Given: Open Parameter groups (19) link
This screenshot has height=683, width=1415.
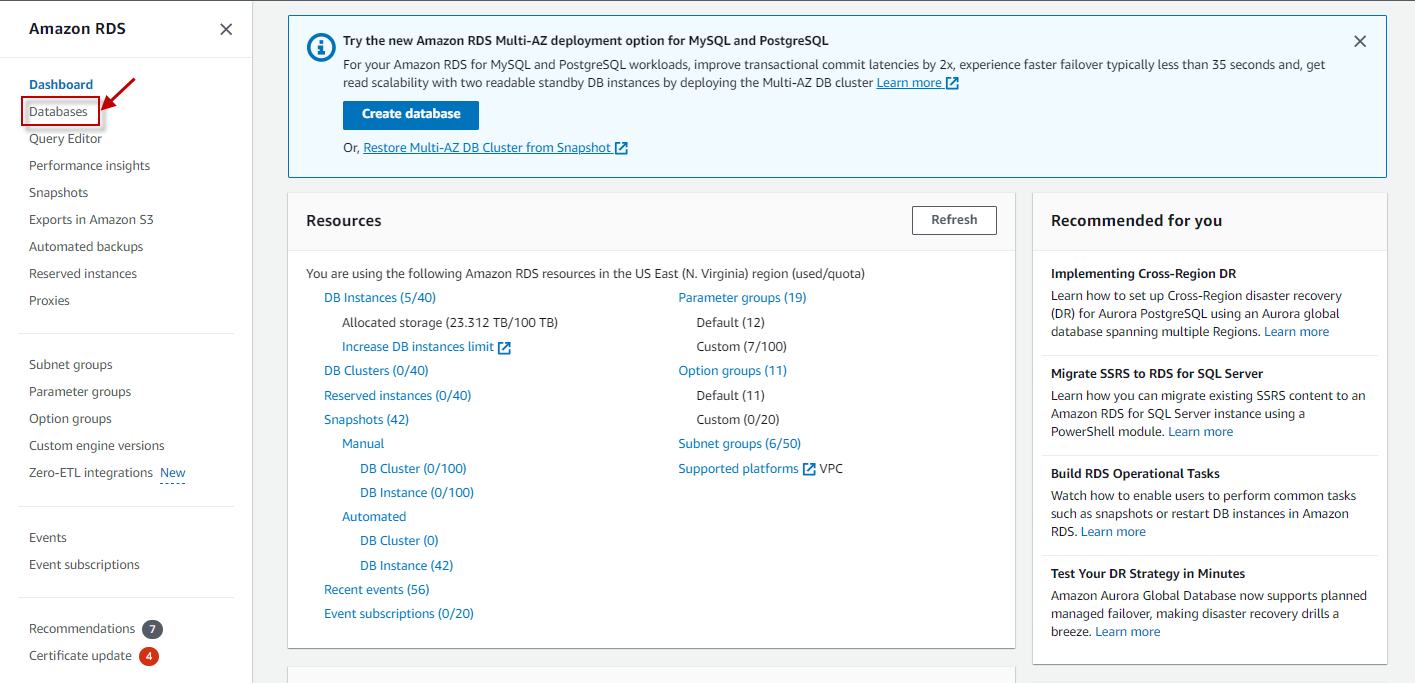Looking at the screenshot, I should click(x=742, y=298).
